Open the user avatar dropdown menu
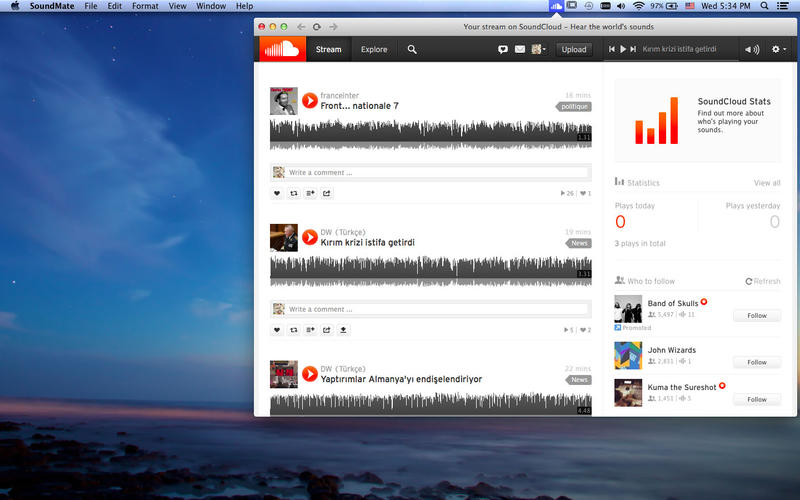Screen dimensions: 800x500 pyautogui.click(x=538, y=49)
